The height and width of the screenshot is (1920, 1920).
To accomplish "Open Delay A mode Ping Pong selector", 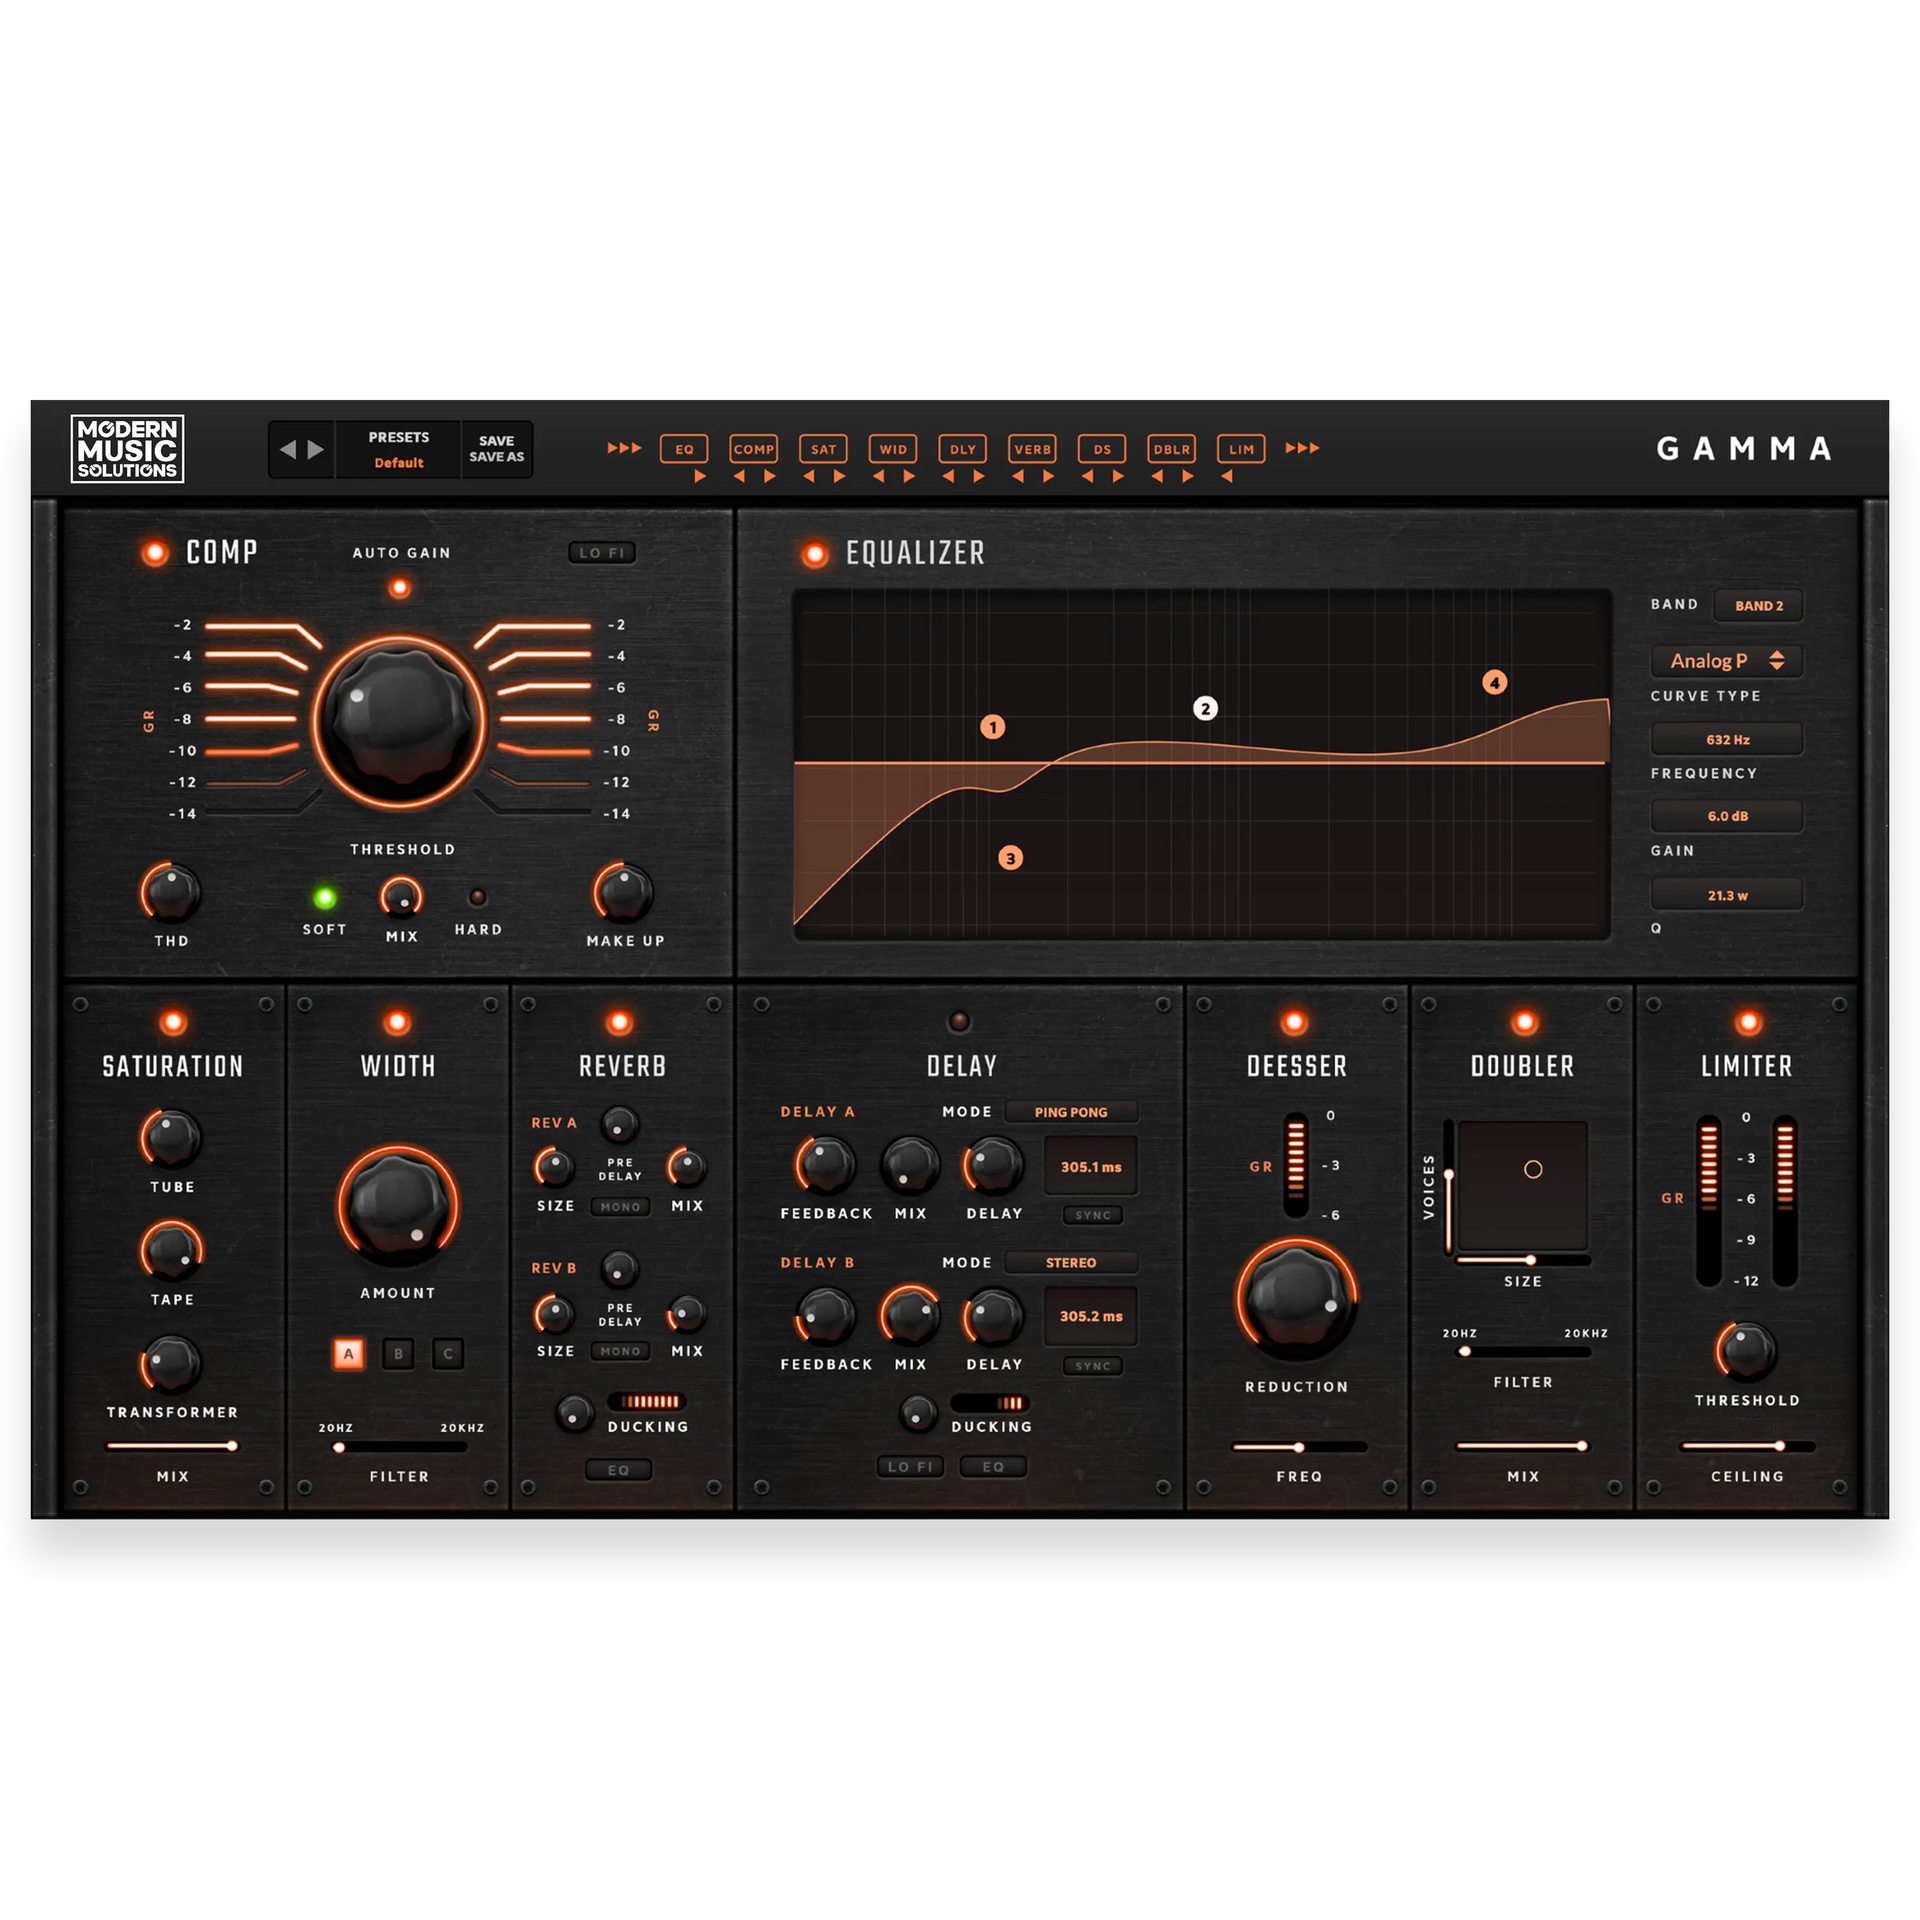I will click(1070, 1112).
